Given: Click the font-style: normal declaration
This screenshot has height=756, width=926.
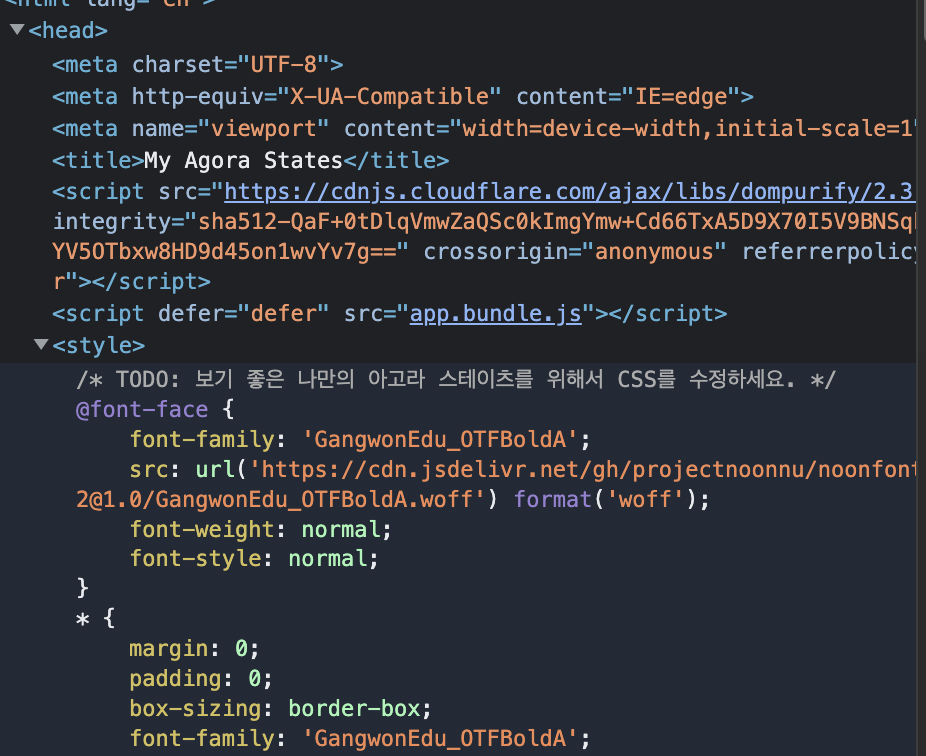Looking at the screenshot, I should (254, 558).
